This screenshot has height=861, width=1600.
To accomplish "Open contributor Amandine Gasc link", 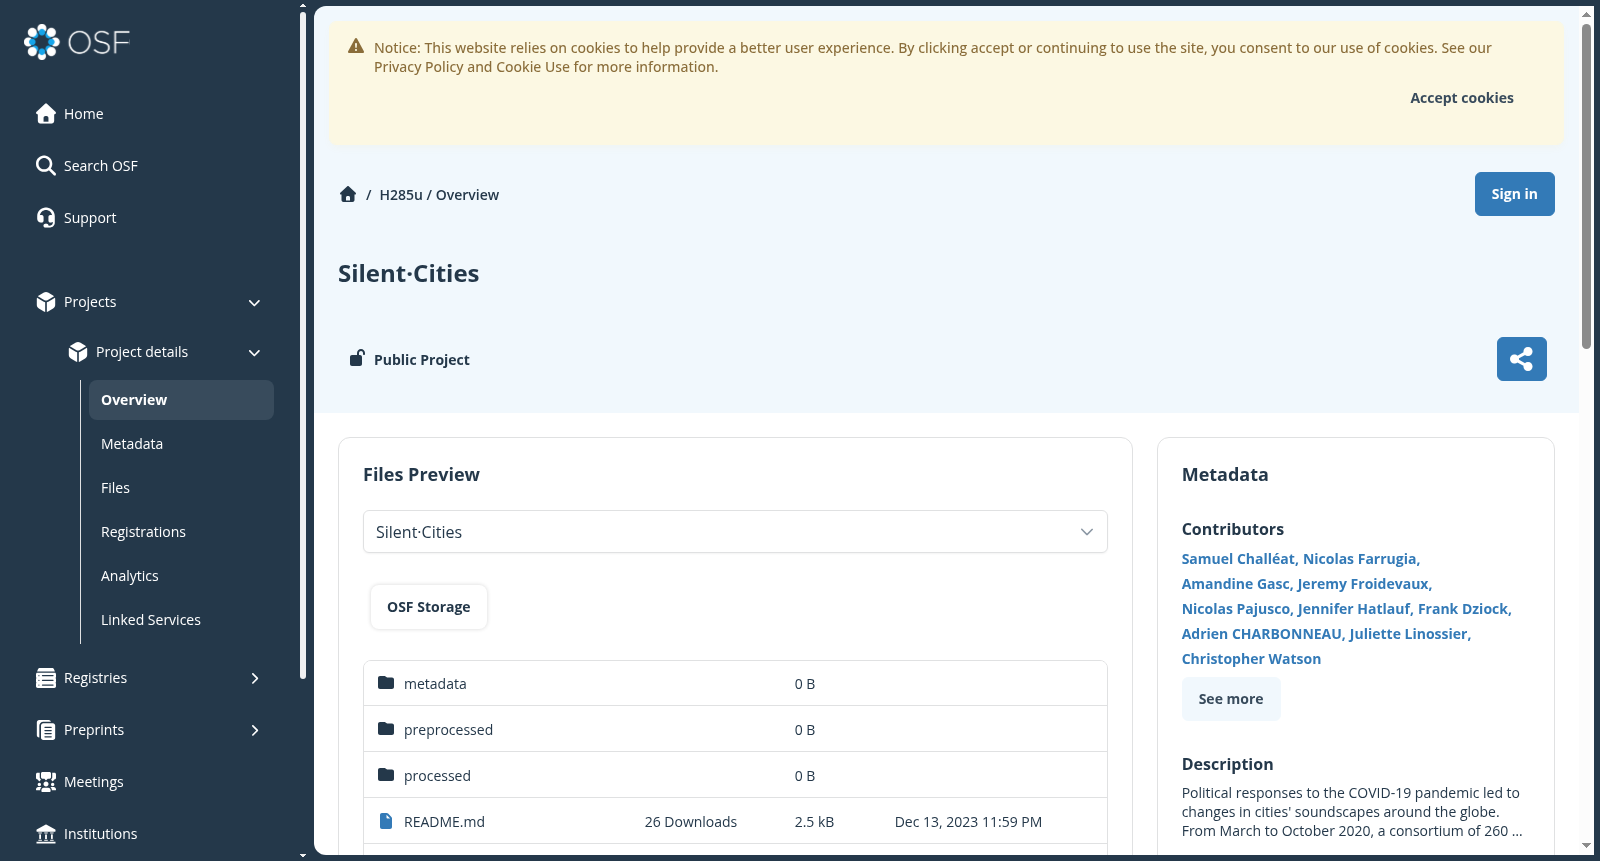I will [x=1237, y=584].
